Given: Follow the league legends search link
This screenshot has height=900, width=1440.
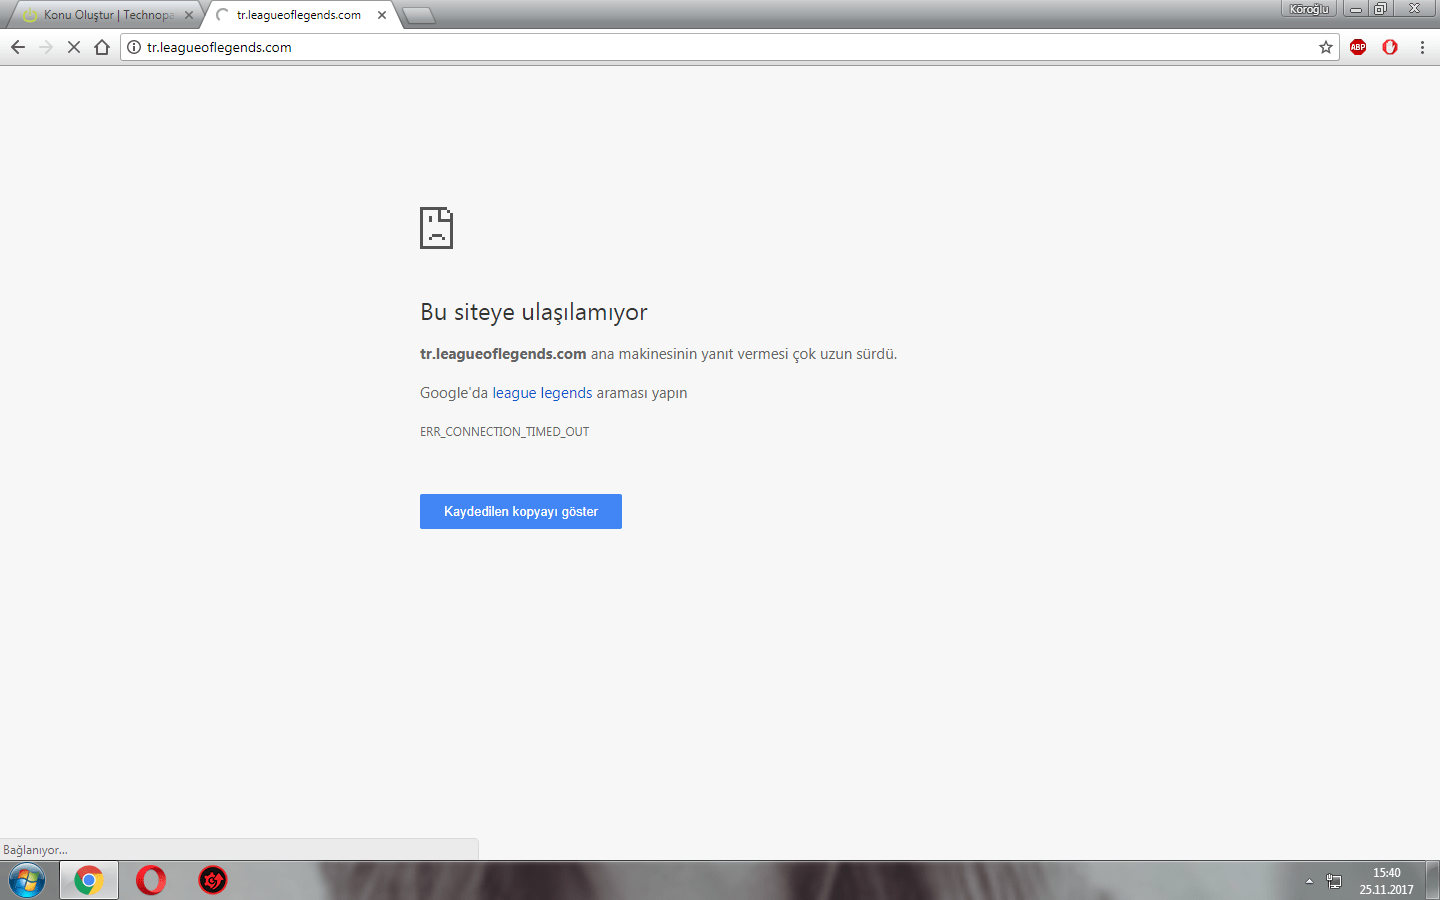Looking at the screenshot, I should 542,393.
